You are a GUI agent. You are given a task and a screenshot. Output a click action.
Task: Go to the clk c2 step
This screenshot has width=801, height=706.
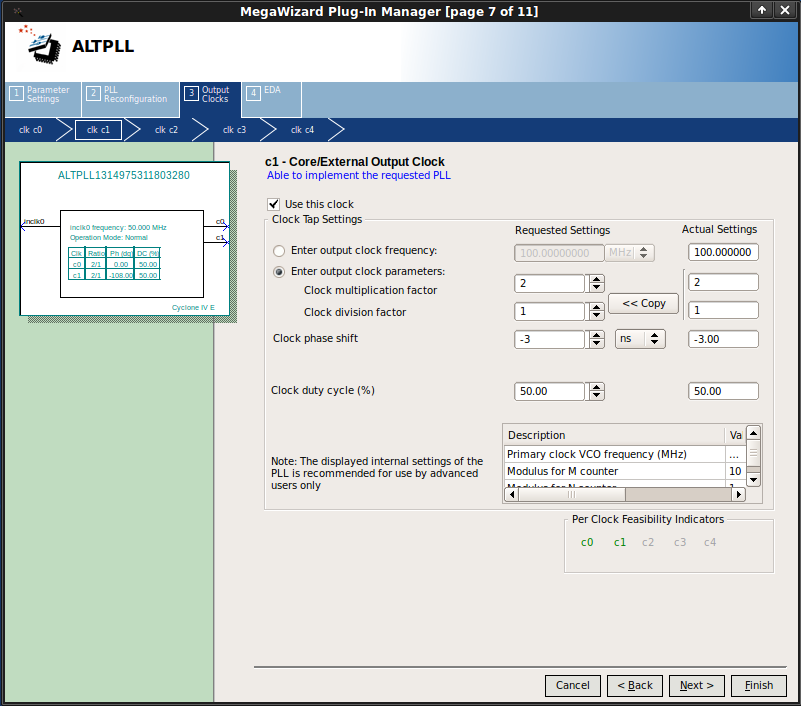[166, 130]
